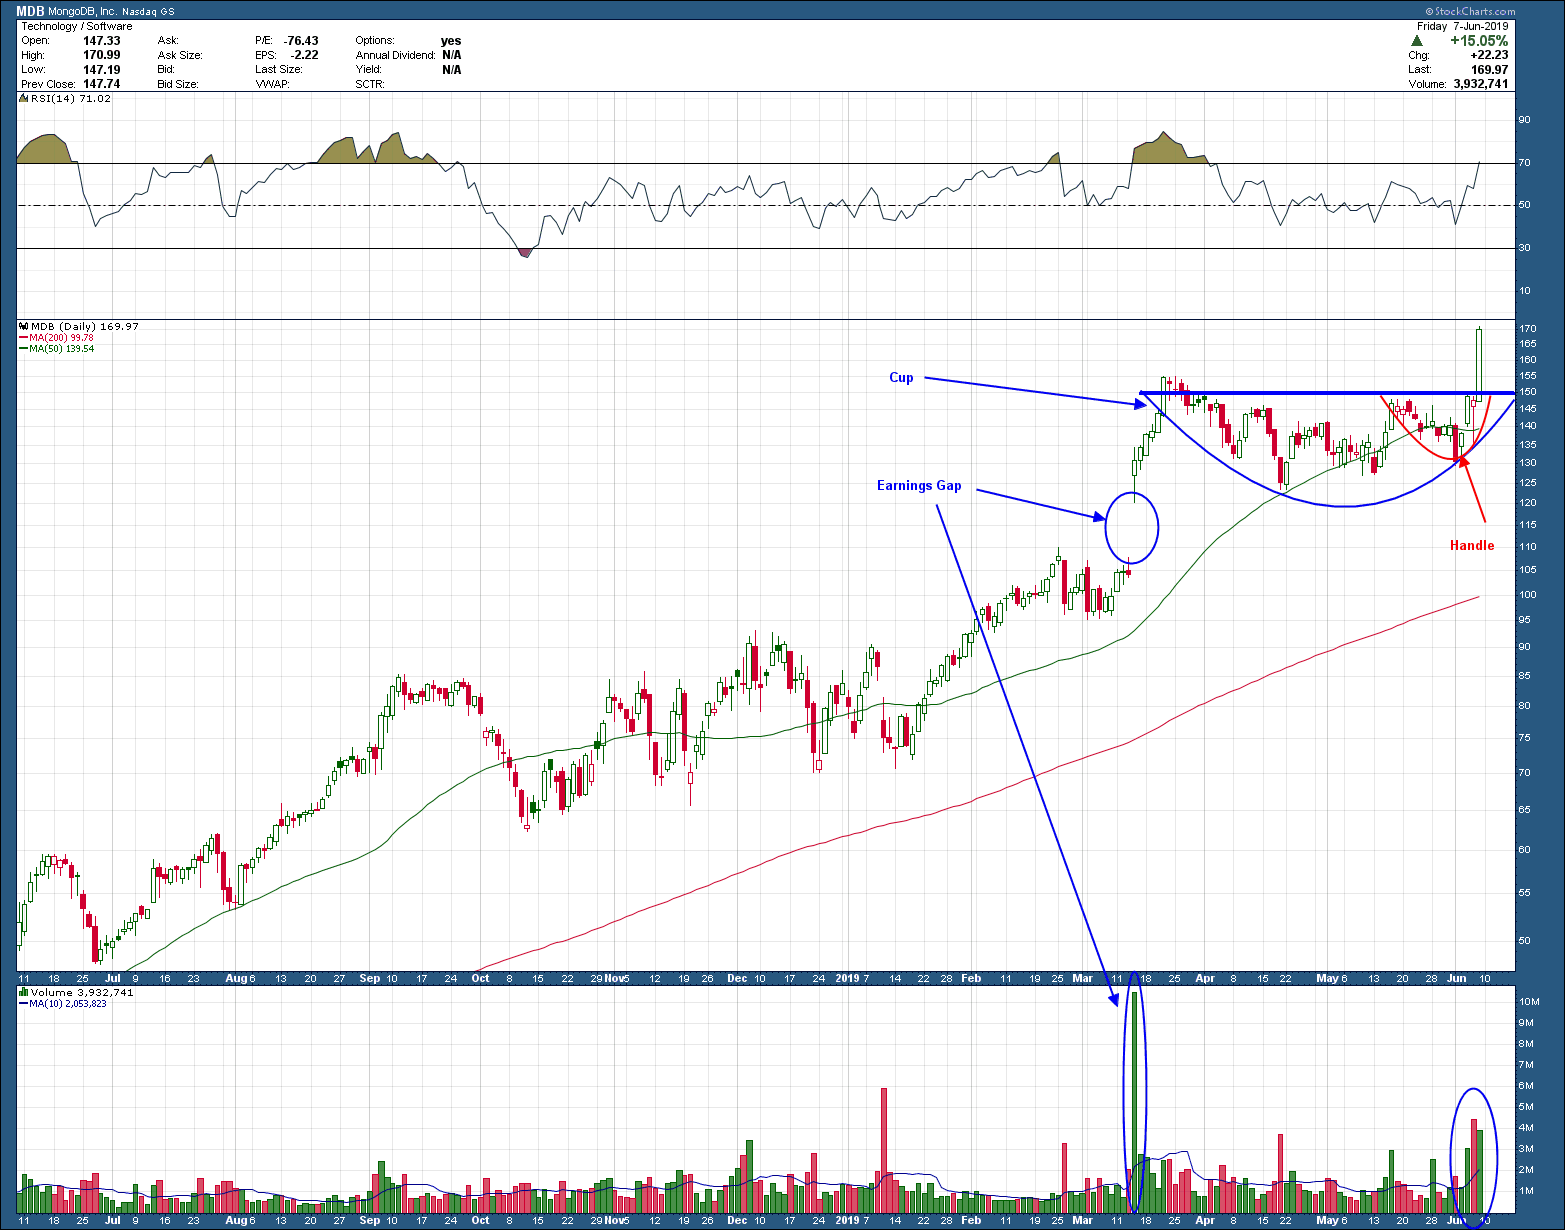Image resolution: width=1565 pixels, height=1230 pixels.
Task: Click the VWAP label
Action: coord(272,85)
